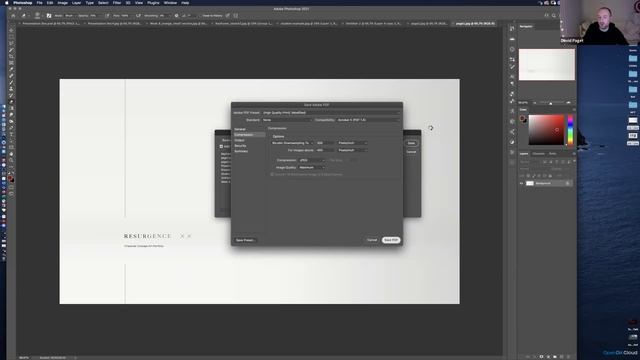This screenshot has height=360, width=640.
Task: Select the Type tool
Action: 11,134
